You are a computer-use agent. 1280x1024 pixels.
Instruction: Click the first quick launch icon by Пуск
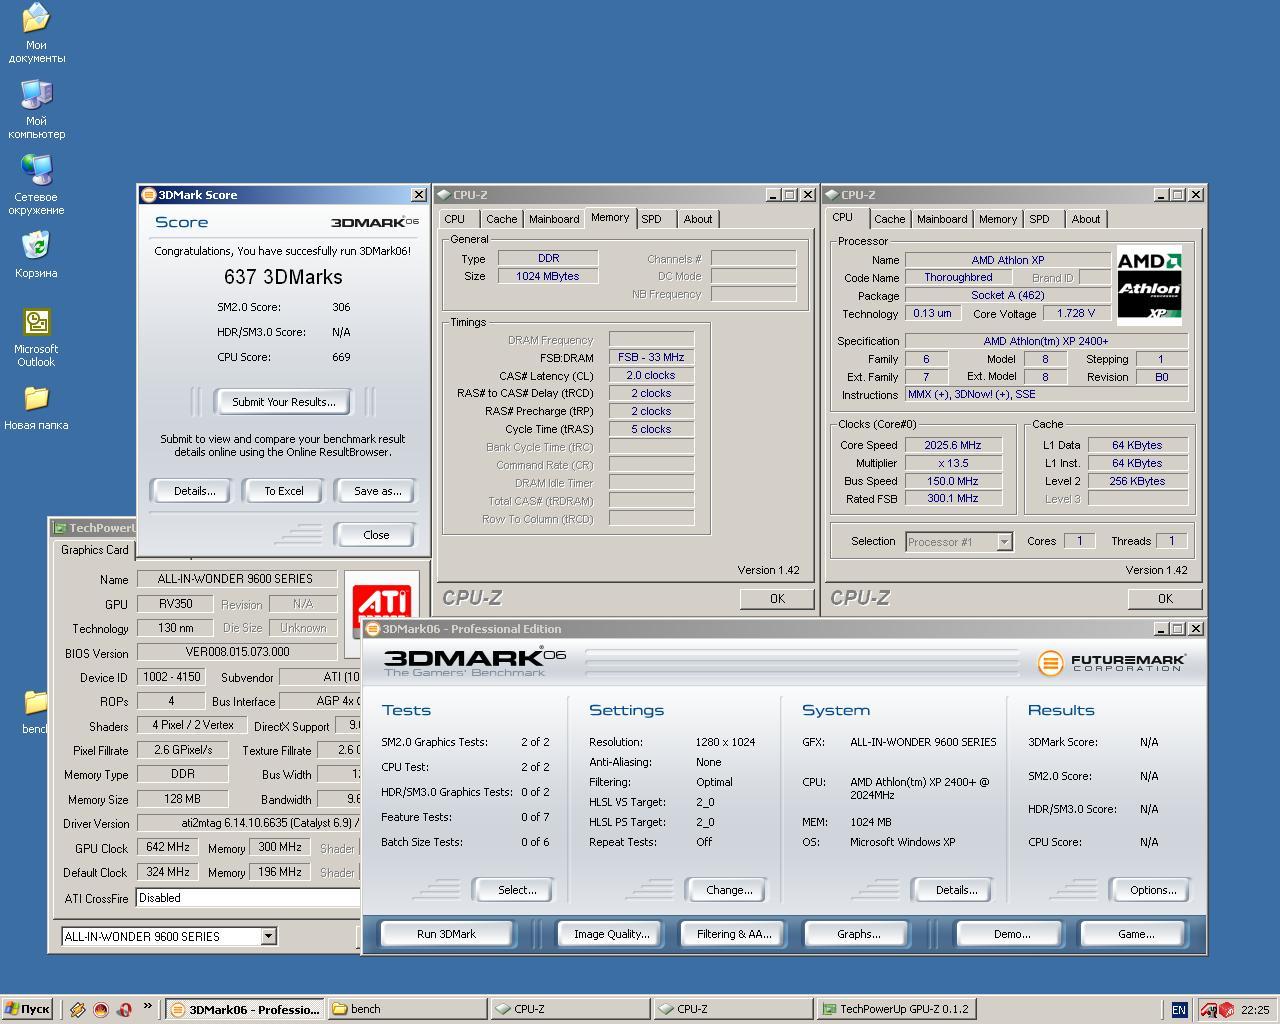point(77,1010)
